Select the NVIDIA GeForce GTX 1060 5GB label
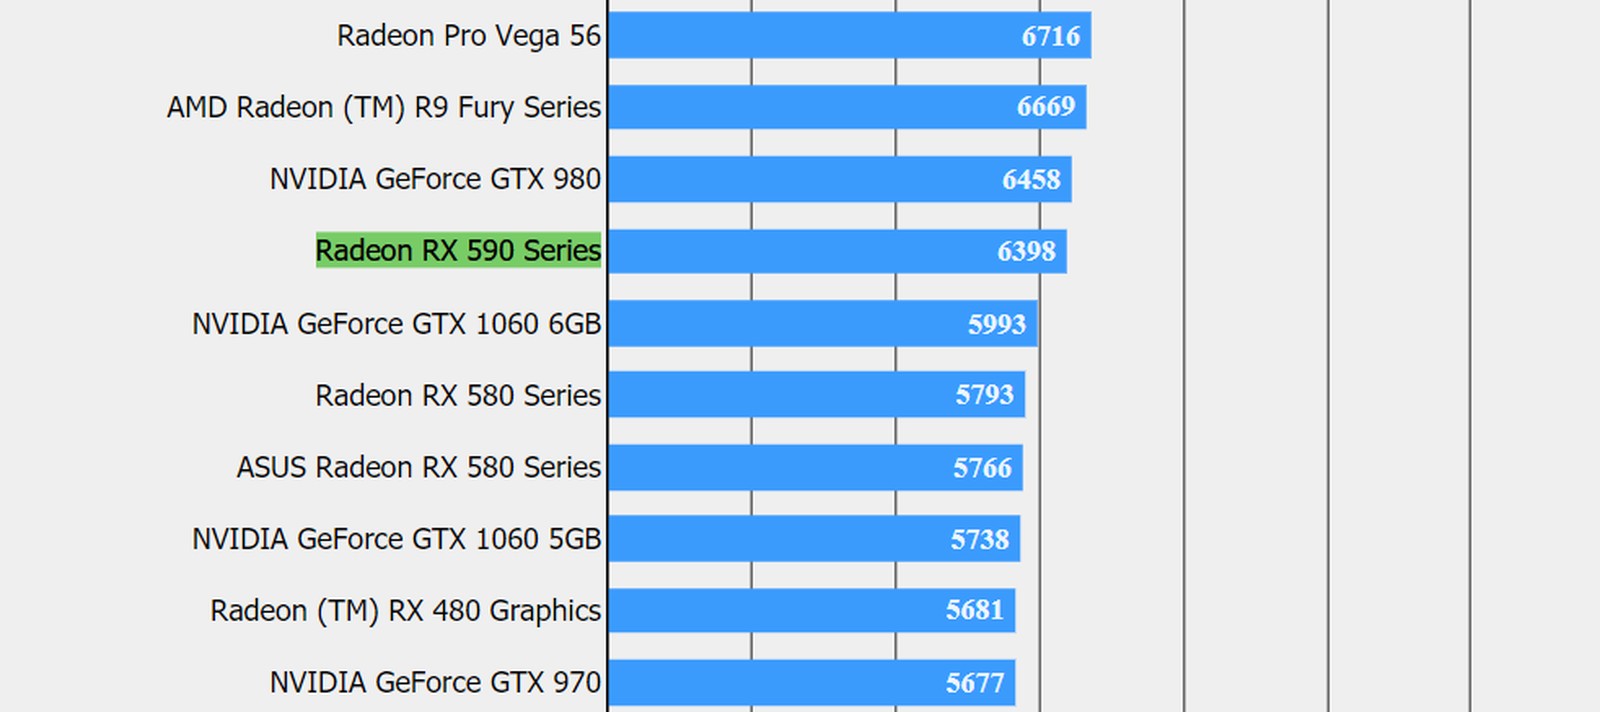1600x712 pixels. 396,539
